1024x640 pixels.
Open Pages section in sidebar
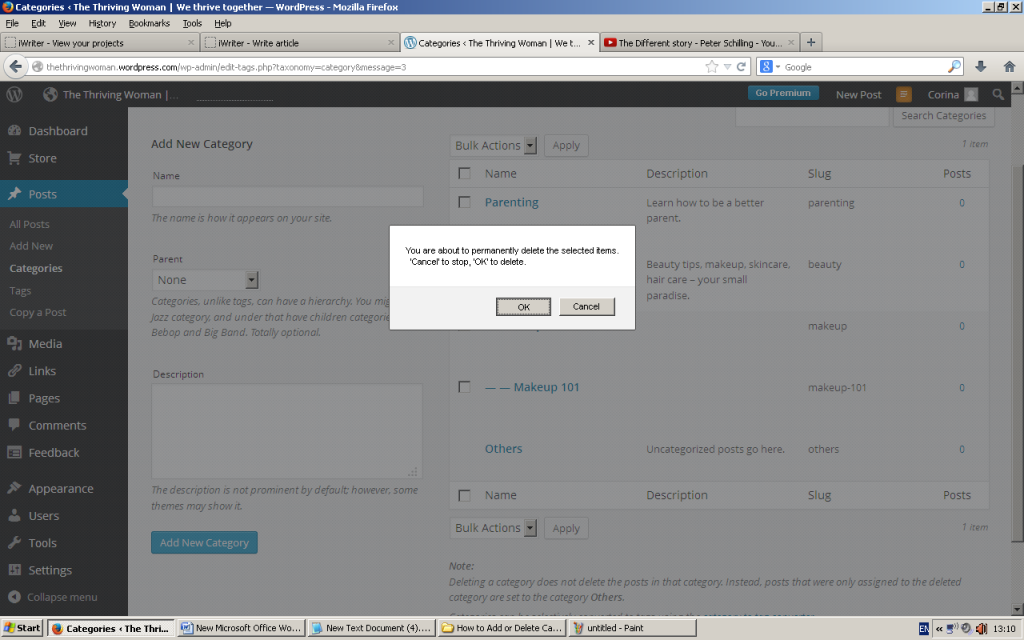click(x=44, y=398)
